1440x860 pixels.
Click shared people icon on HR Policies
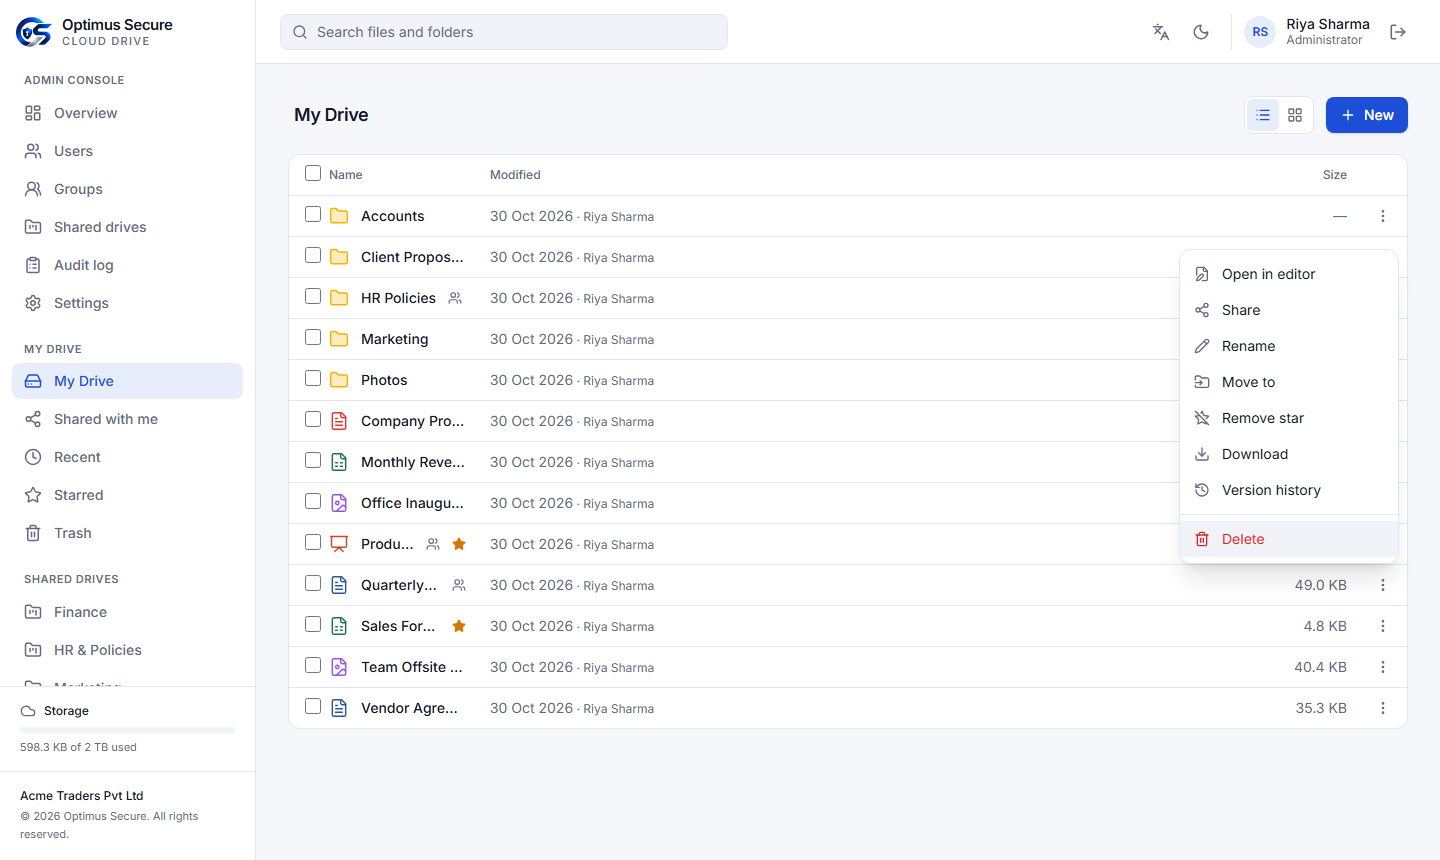(x=455, y=298)
